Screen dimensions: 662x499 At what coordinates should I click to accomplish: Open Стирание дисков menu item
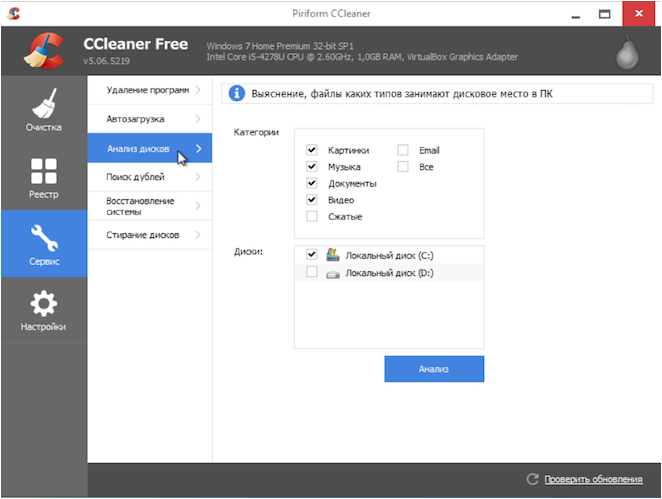pyautogui.click(x=150, y=235)
